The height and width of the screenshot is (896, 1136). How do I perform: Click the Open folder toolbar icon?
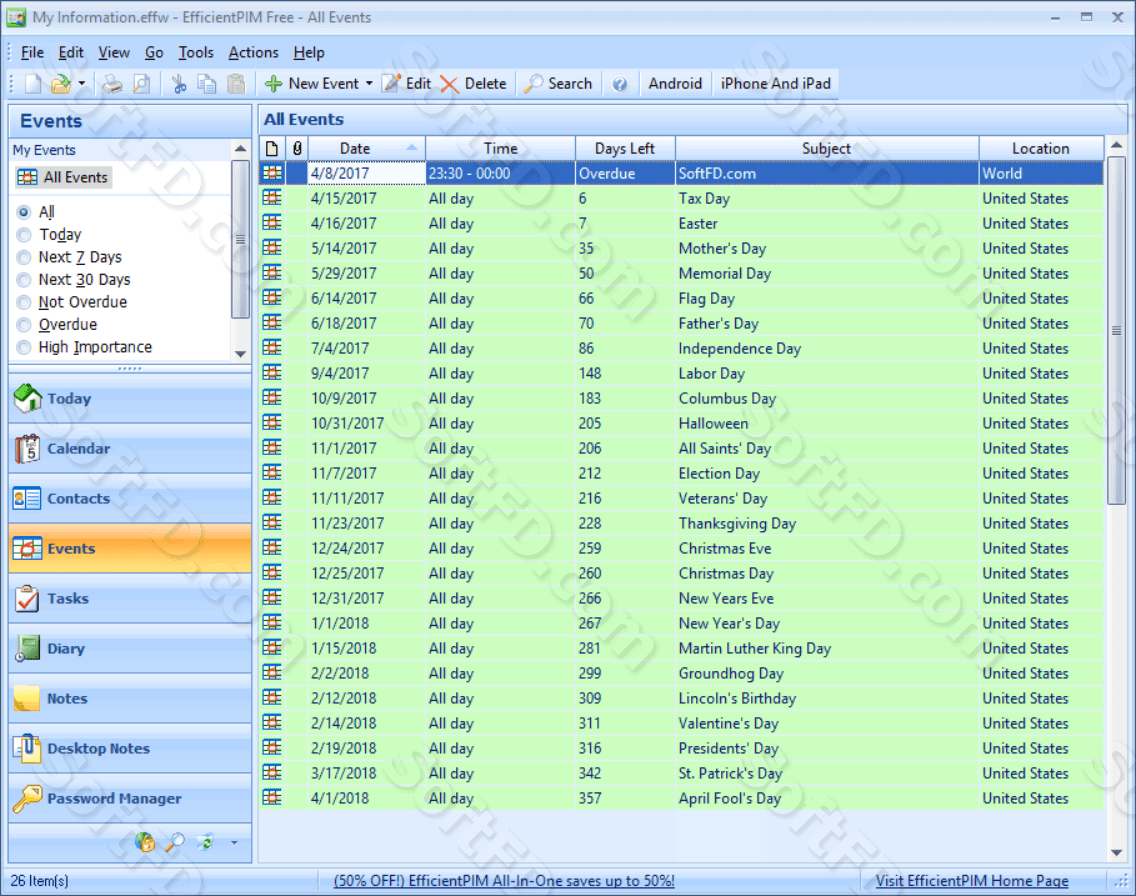pos(61,84)
